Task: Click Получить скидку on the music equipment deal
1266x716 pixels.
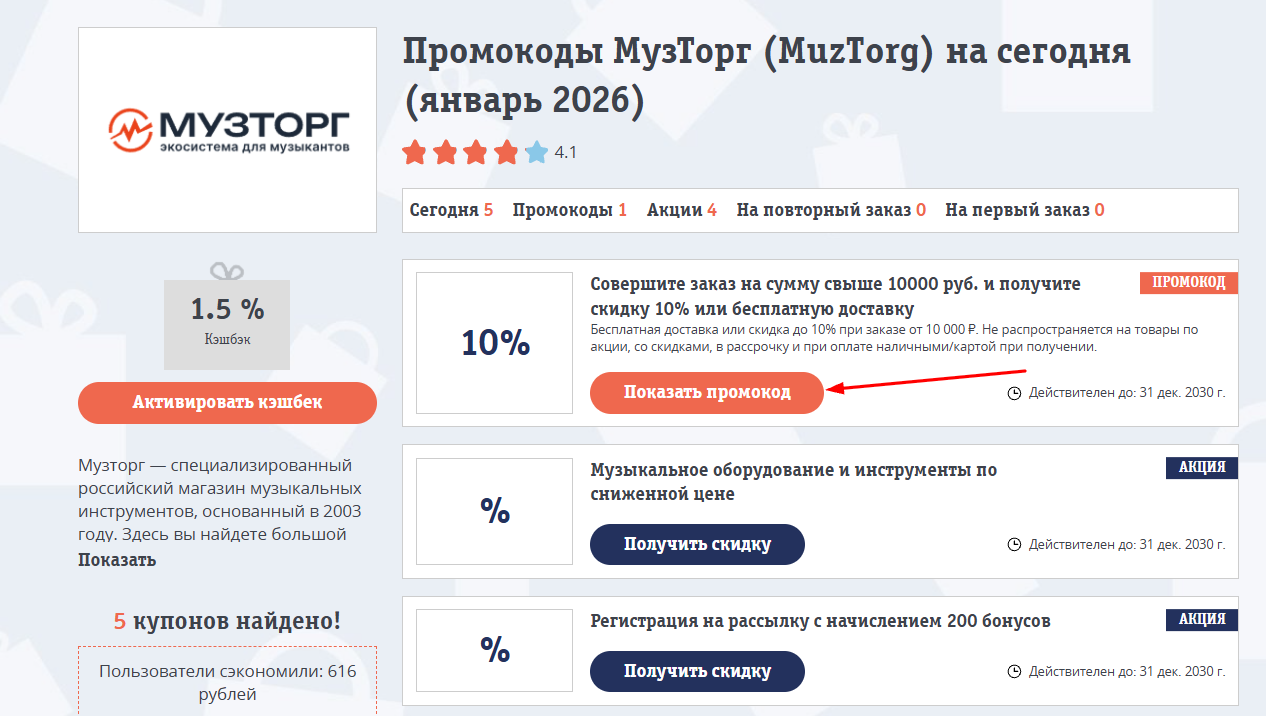Action: (x=697, y=545)
